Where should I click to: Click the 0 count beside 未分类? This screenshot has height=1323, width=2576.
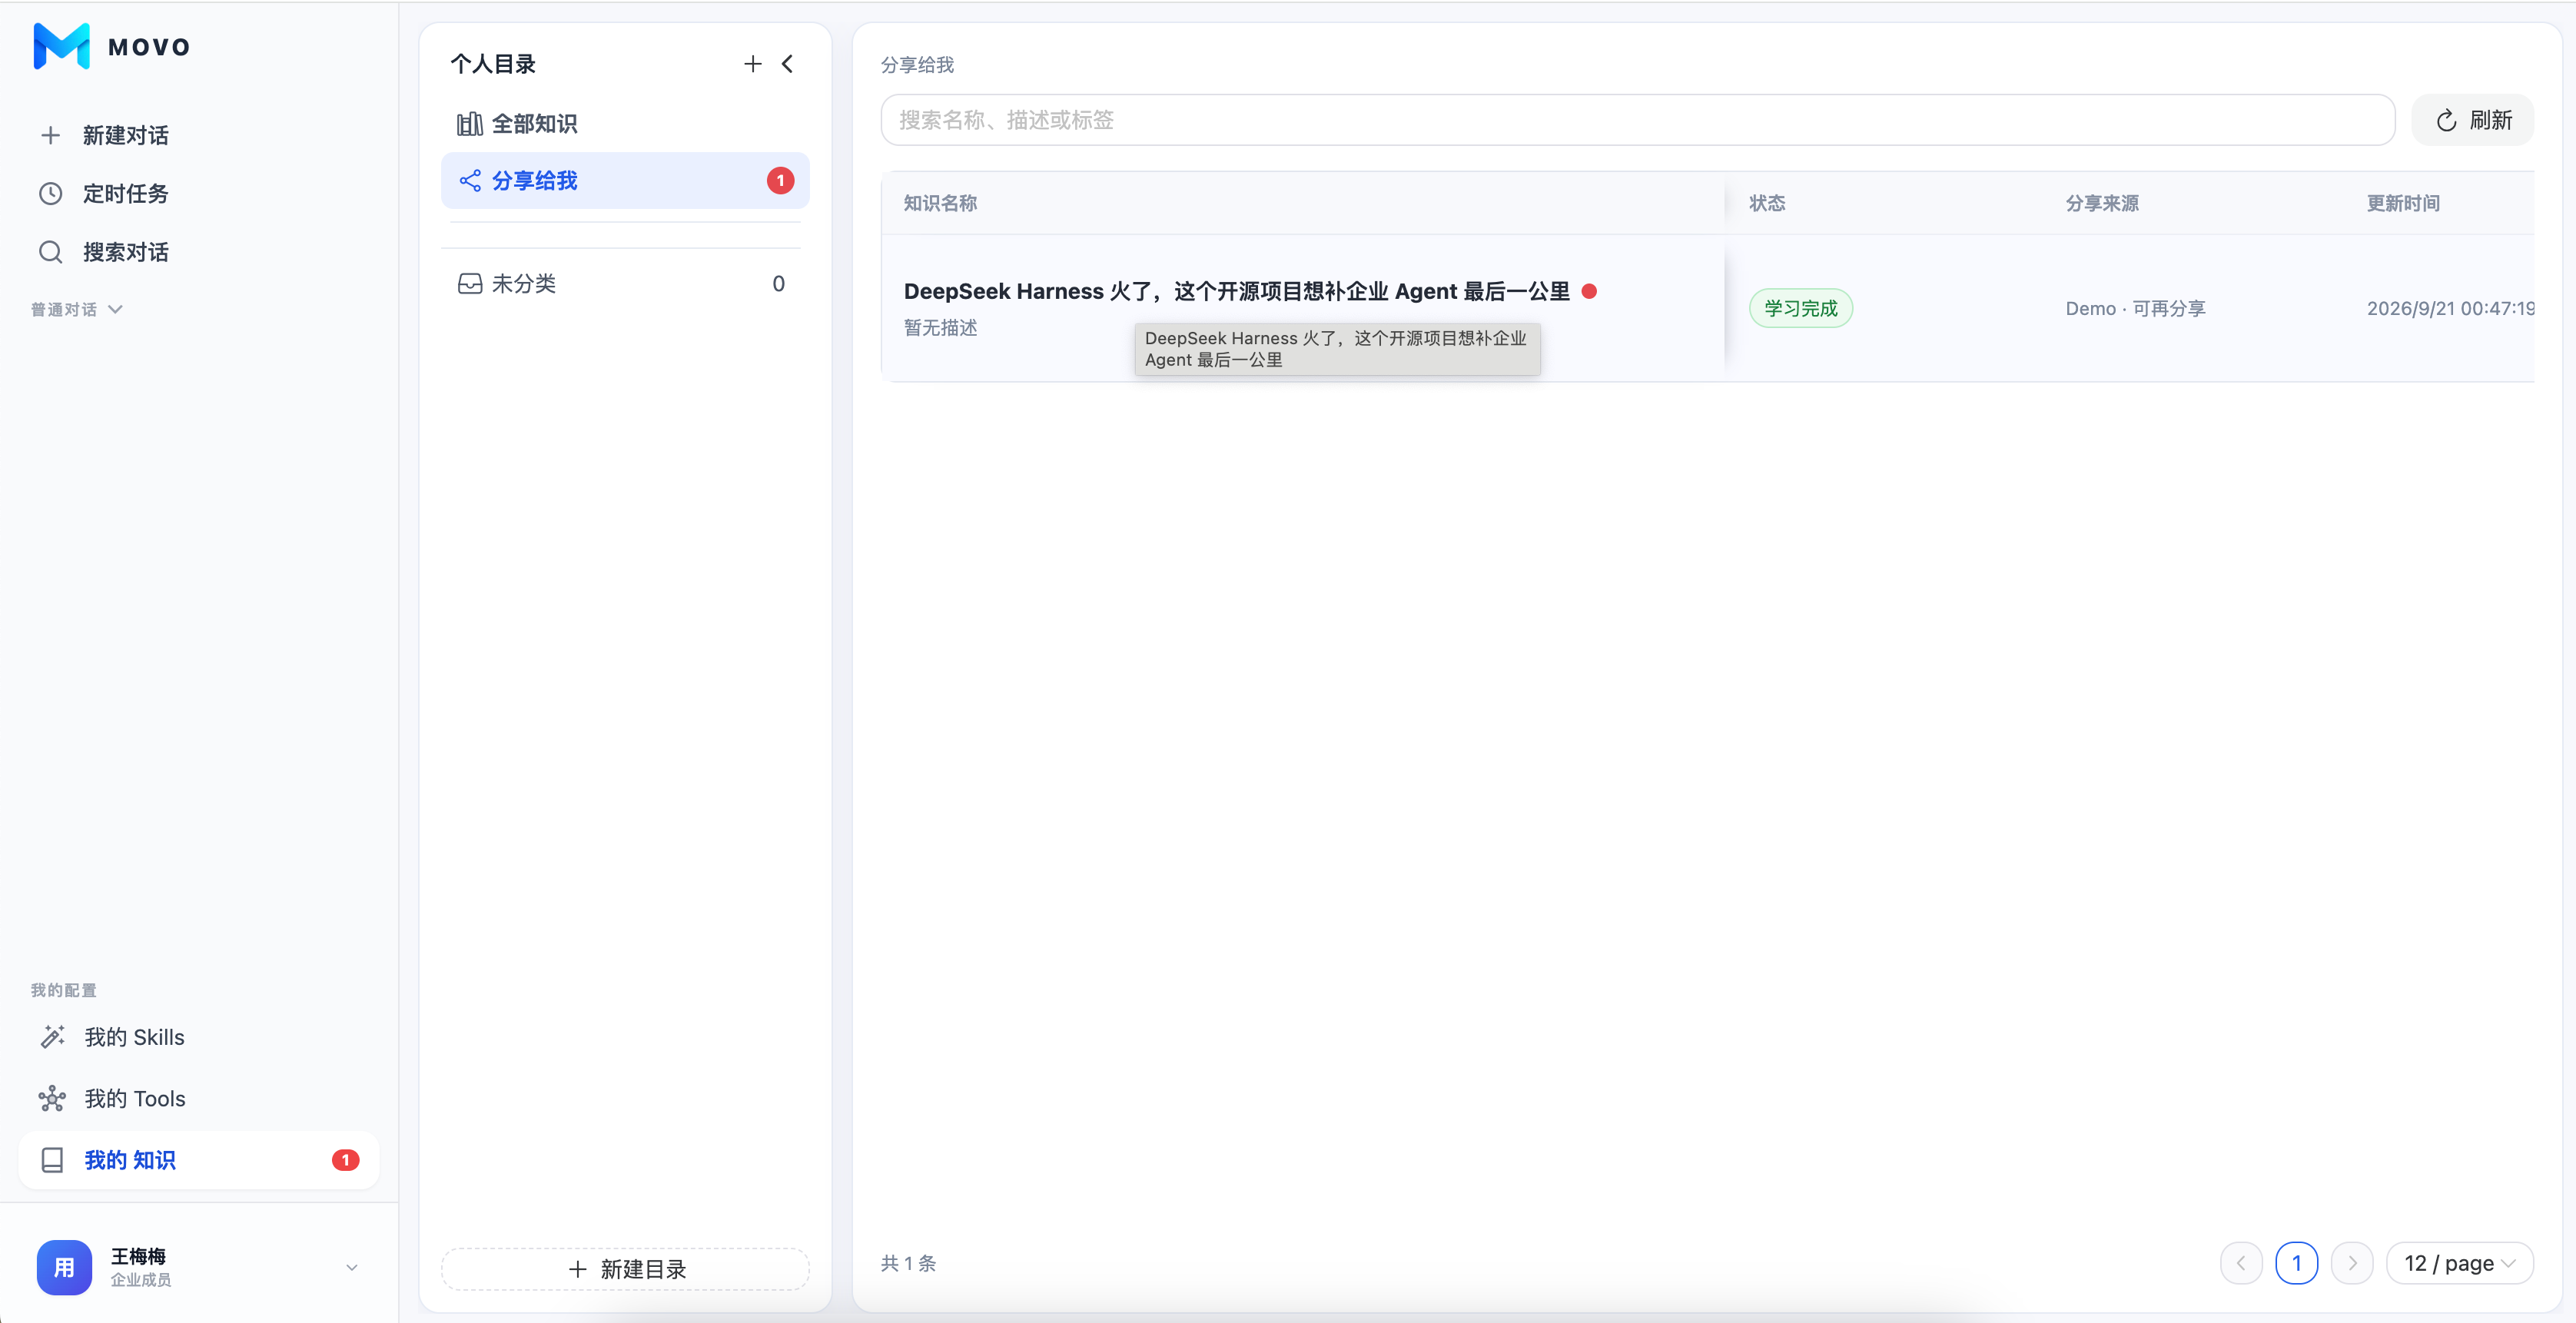click(x=779, y=284)
